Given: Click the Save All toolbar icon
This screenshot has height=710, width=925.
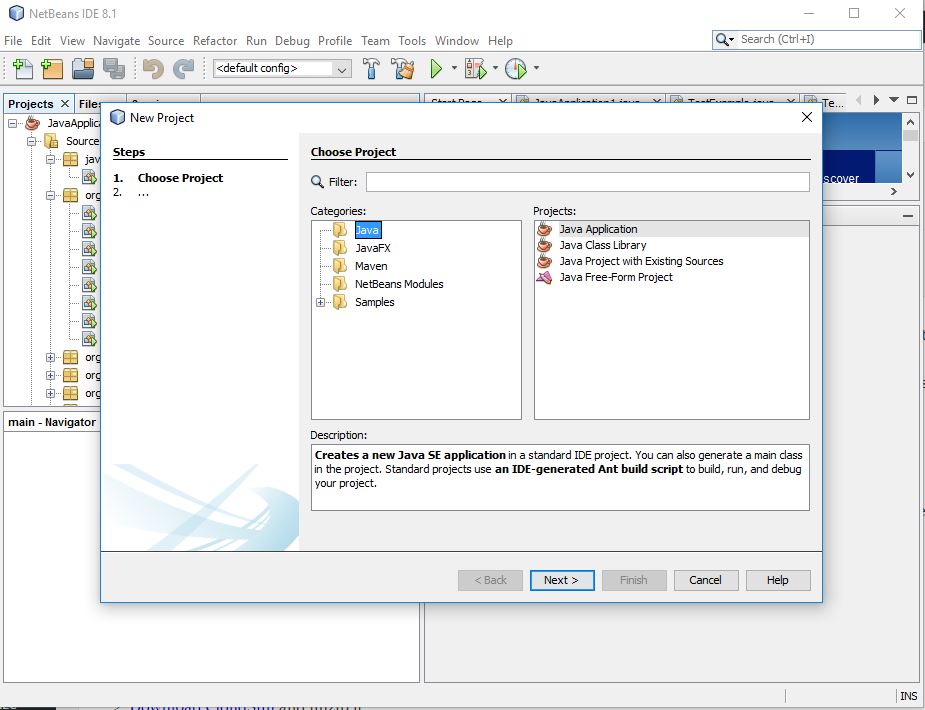Looking at the screenshot, I should pyautogui.click(x=114, y=68).
